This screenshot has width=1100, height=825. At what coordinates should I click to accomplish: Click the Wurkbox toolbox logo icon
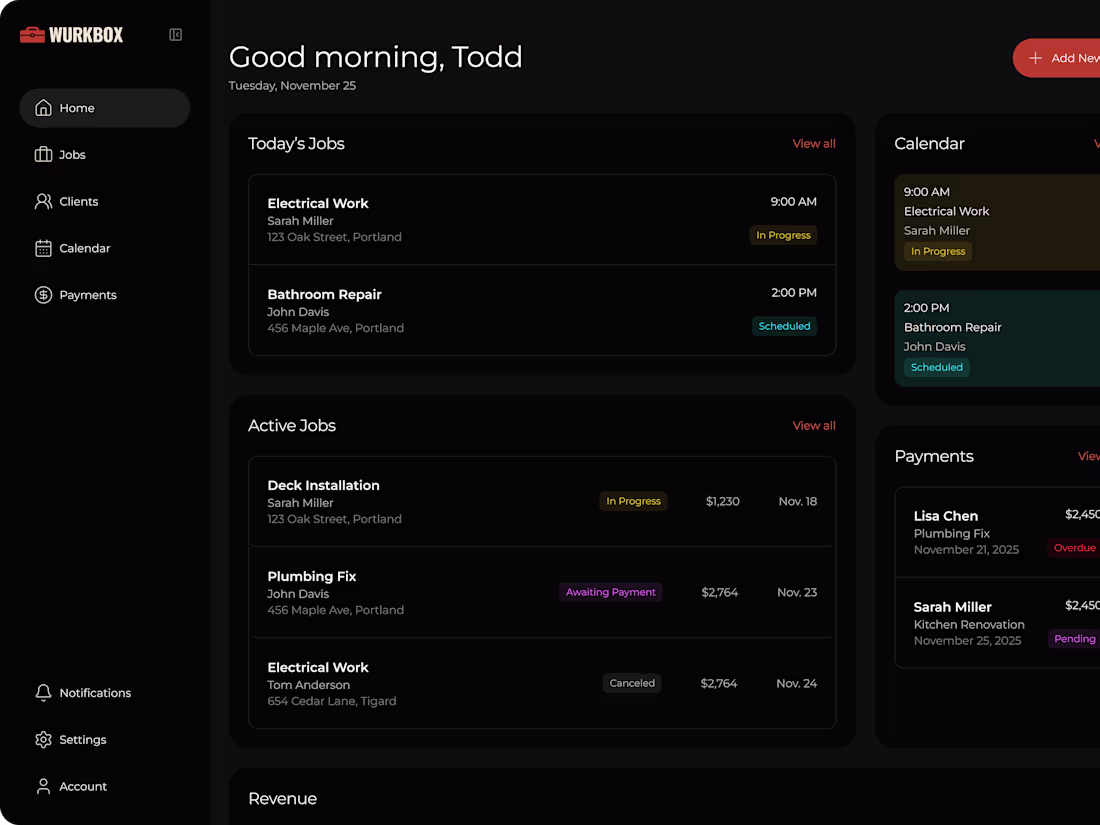[x=32, y=34]
